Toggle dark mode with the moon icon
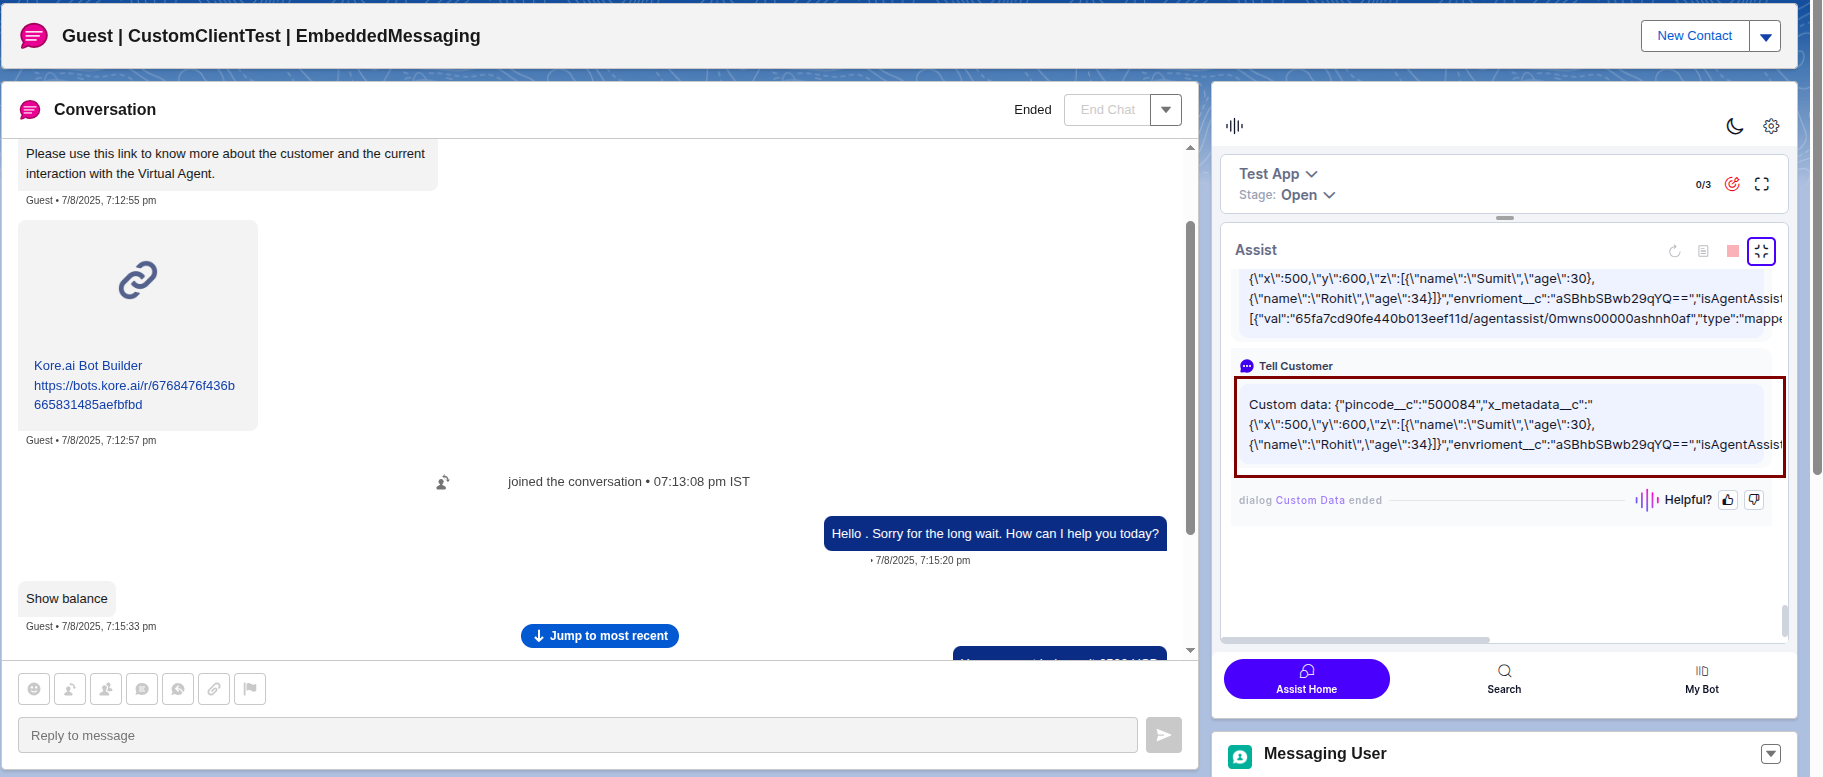 point(1735,126)
